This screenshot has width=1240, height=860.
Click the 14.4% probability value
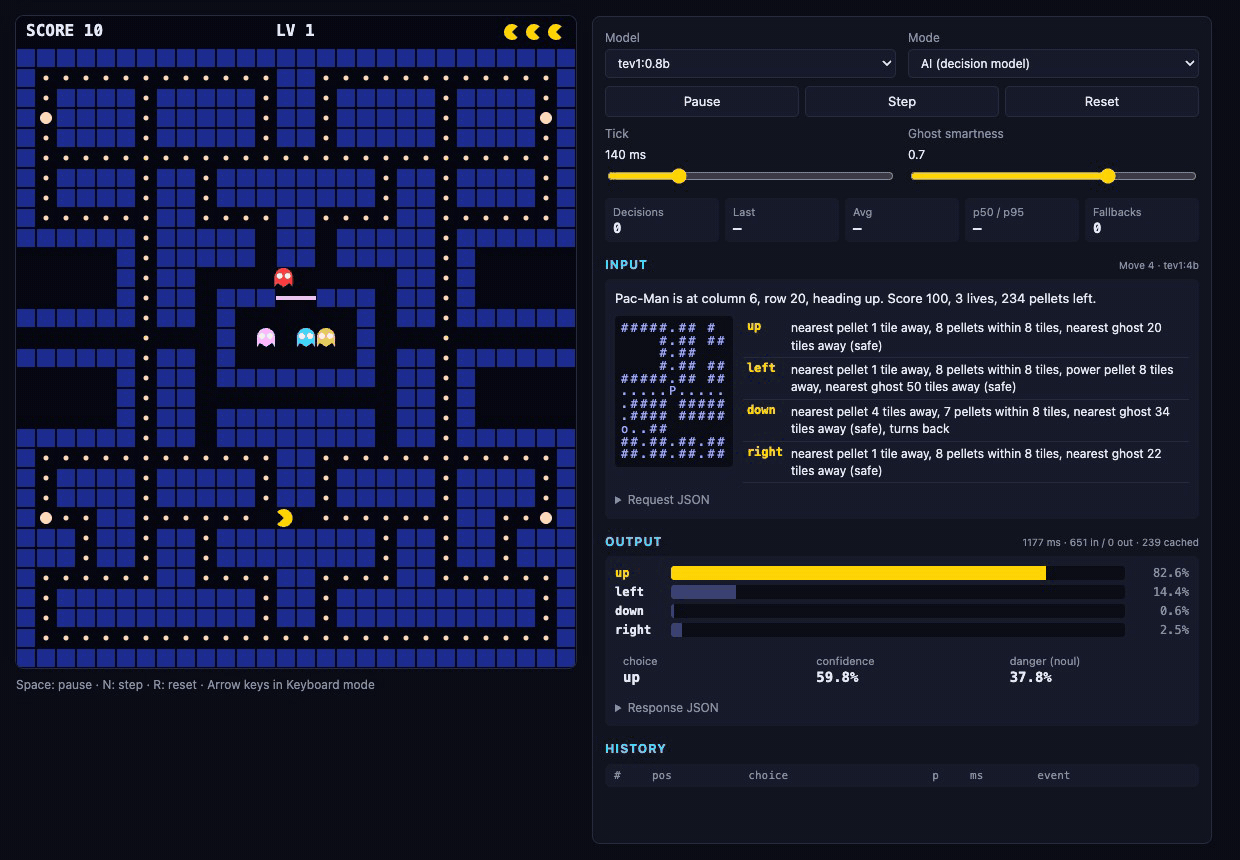click(1171, 592)
